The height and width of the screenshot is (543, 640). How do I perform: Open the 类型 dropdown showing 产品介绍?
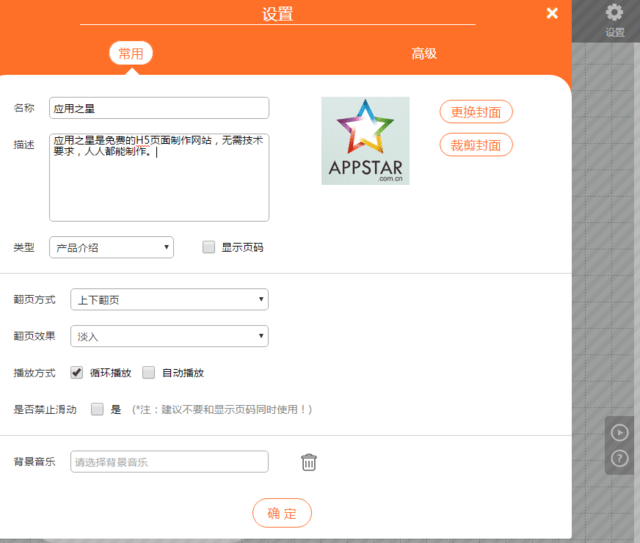[111, 247]
